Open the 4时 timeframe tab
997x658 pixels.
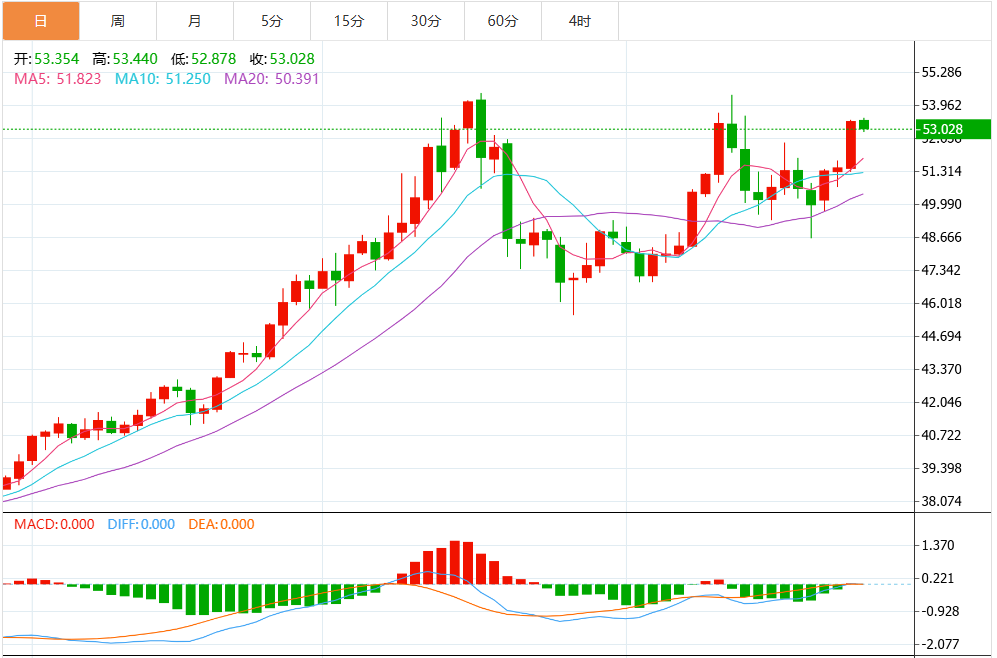point(580,21)
